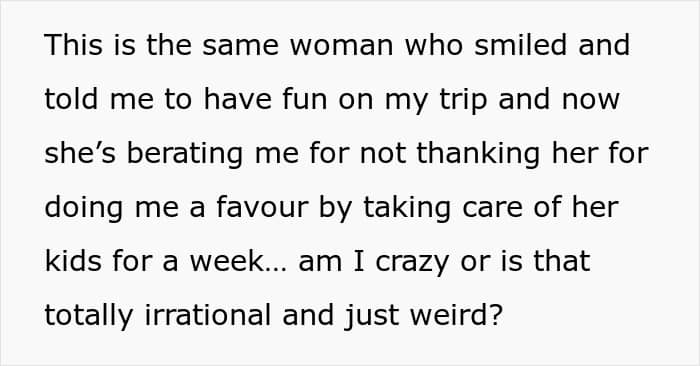Image resolution: width=700 pixels, height=366 pixels.
Task: Click the word "irrational"
Action: point(208,315)
